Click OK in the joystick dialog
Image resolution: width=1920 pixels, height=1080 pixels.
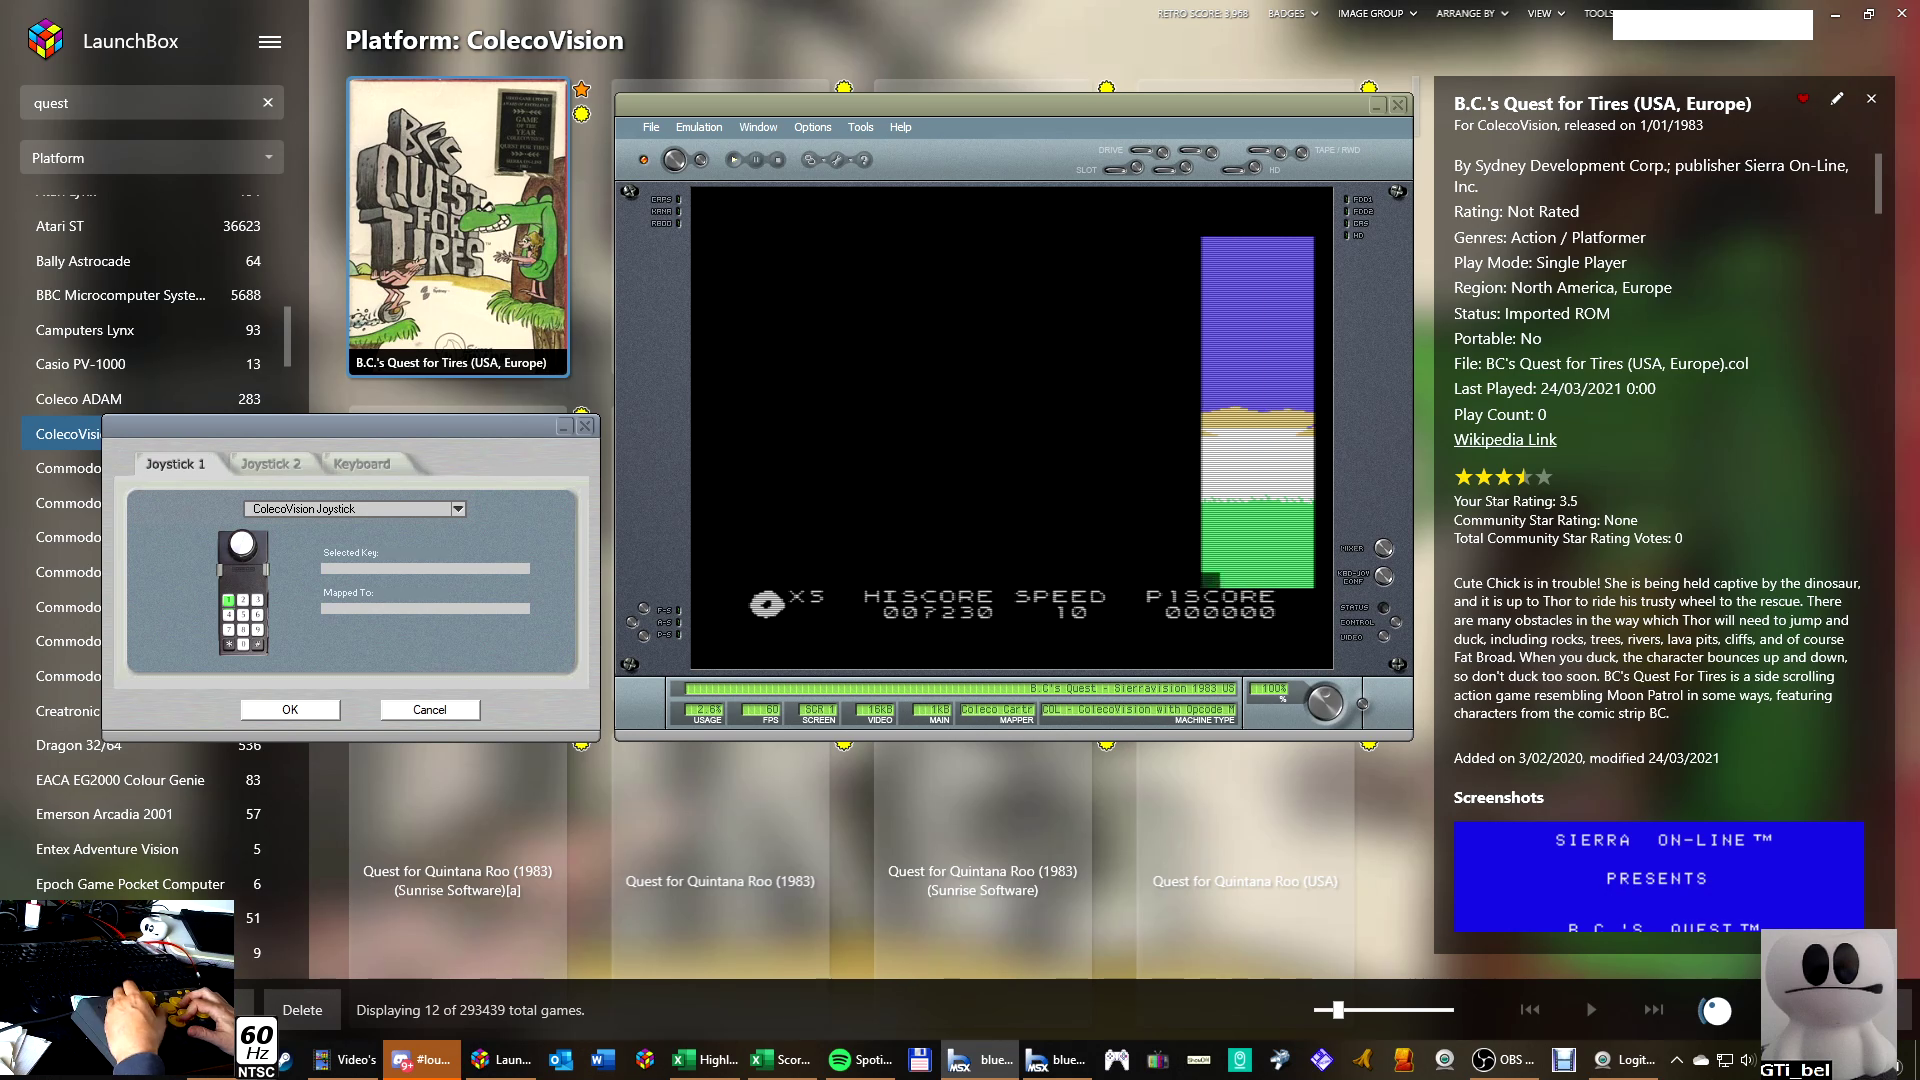point(290,710)
